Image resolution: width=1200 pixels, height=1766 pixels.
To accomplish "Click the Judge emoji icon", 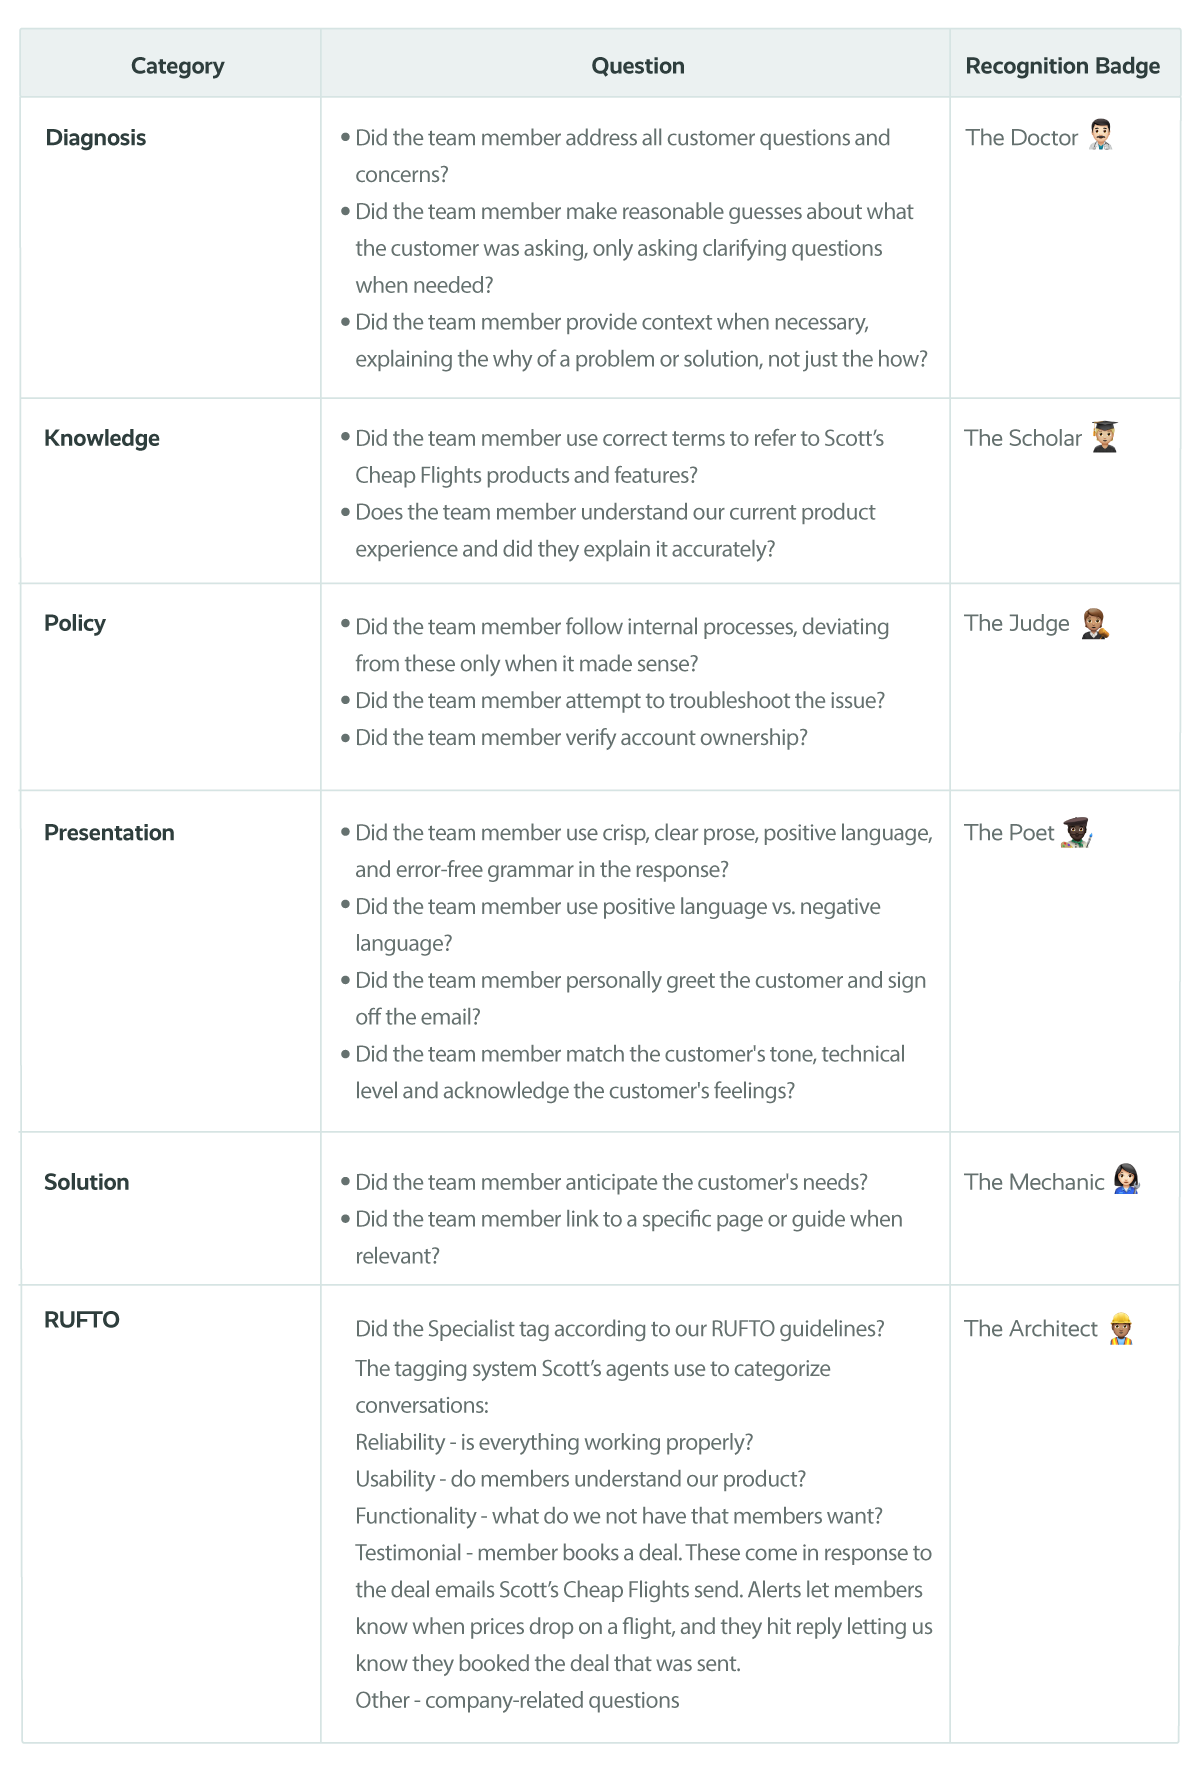I will pyautogui.click(x=1094, y=623).
